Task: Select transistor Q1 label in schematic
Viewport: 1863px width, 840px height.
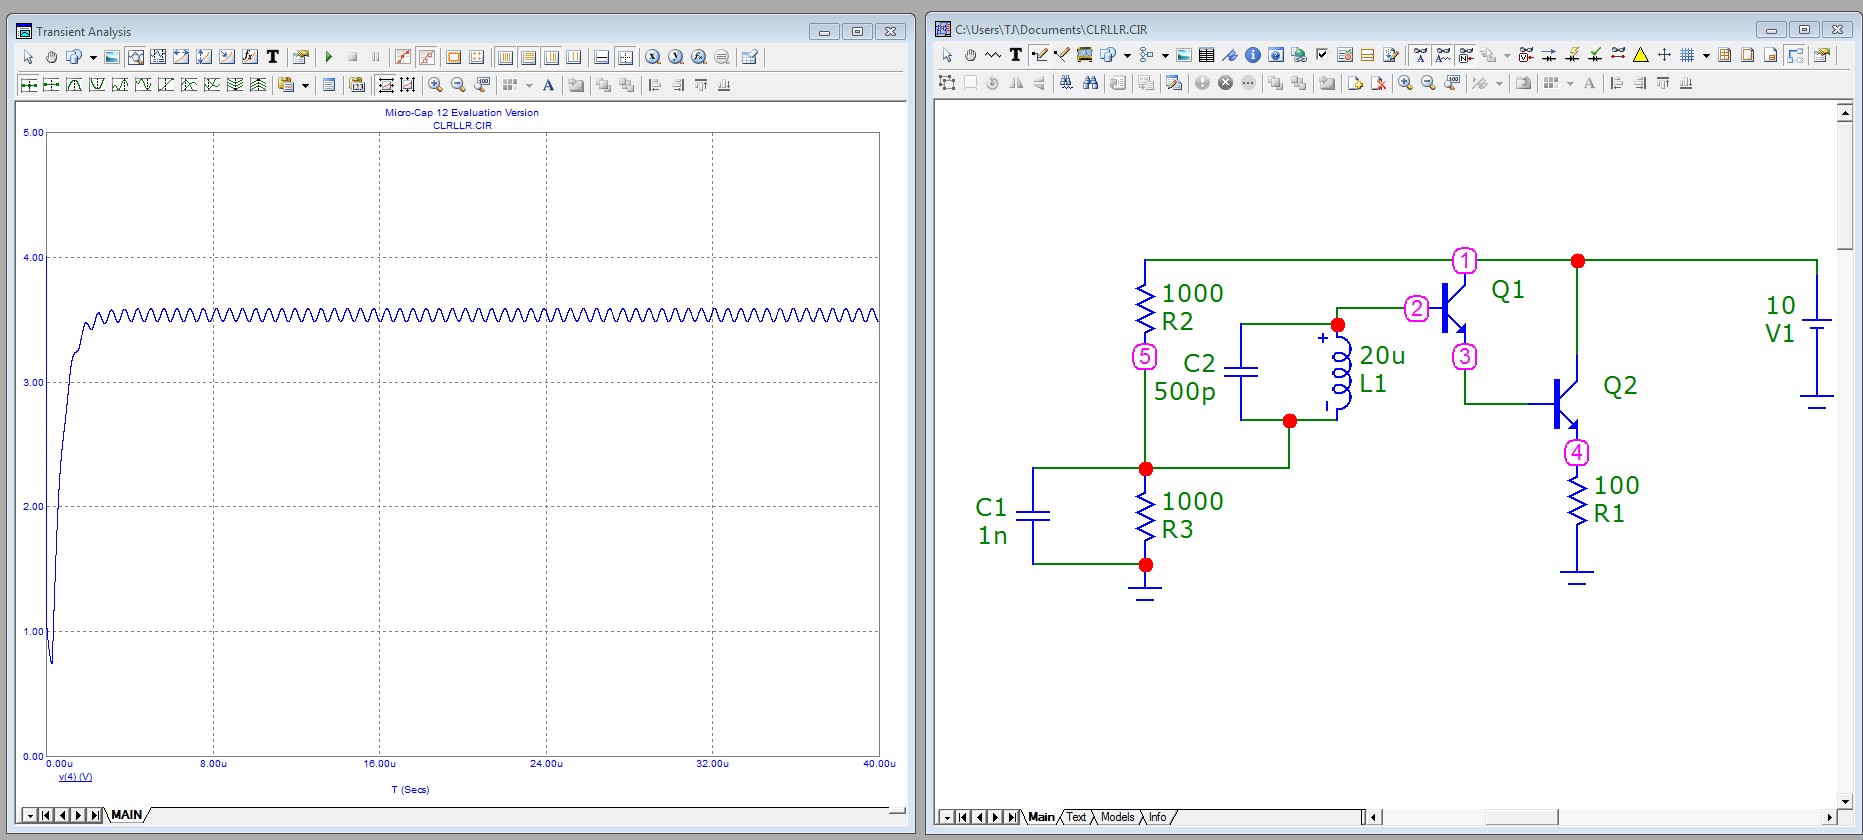Action: pos(1508,290)
